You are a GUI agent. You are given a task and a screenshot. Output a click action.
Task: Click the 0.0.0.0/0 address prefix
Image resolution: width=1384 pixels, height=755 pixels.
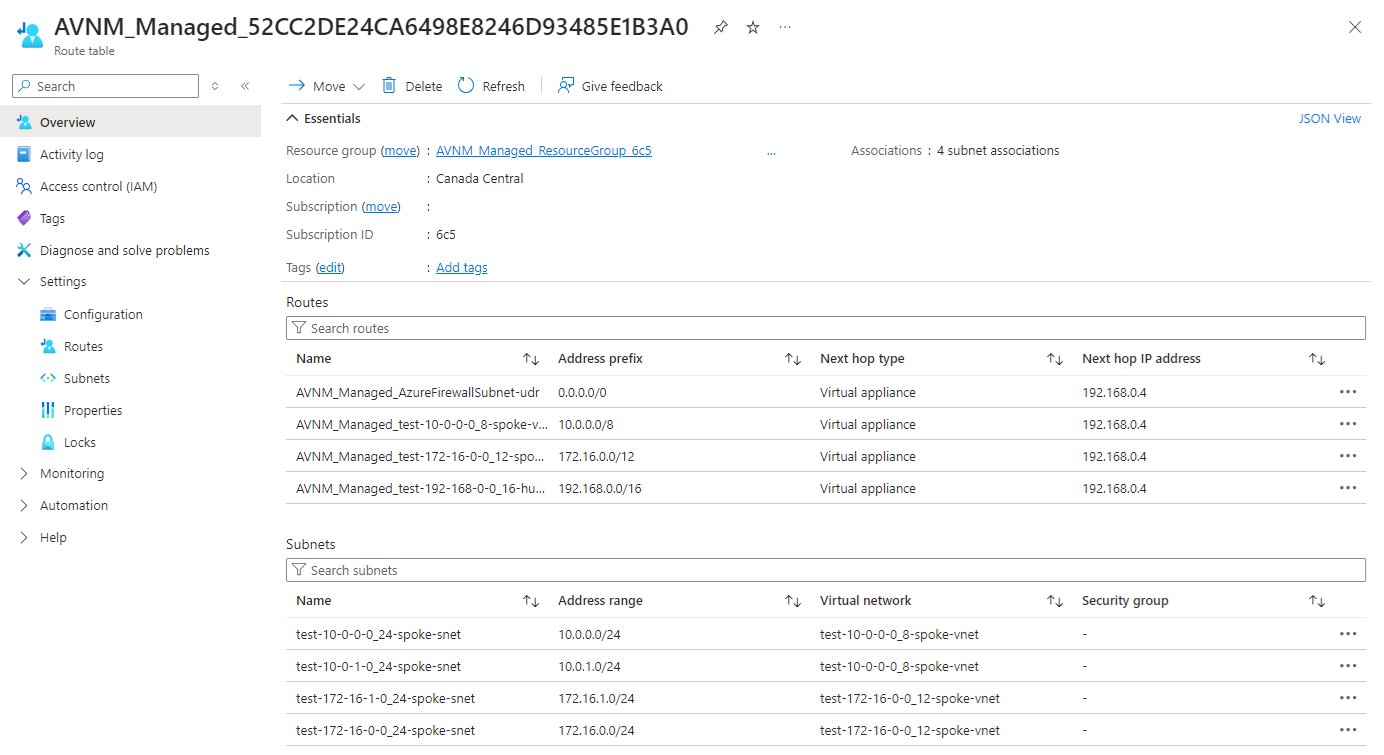click(582, 392)
